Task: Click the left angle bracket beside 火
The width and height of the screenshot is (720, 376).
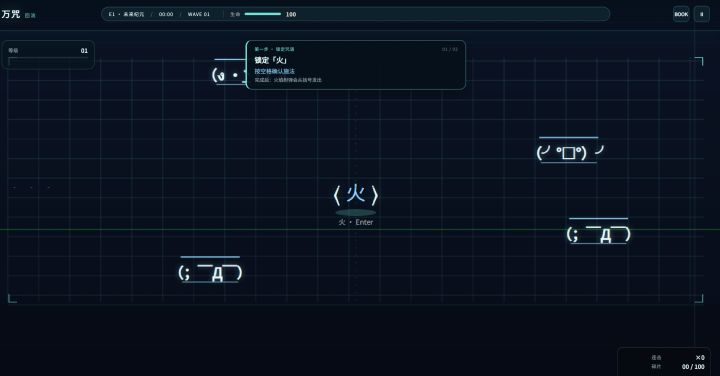Action: (337, 196)
